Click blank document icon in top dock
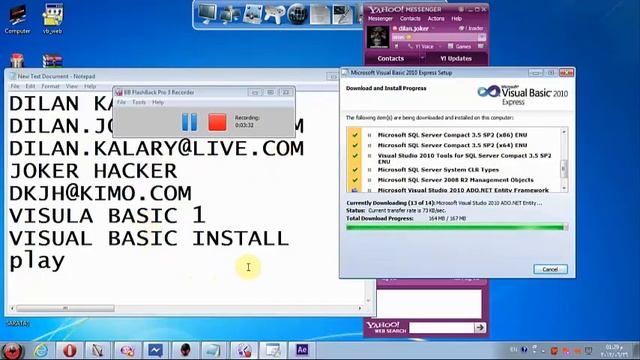This screenshot has height=360, width=640. (320, 14)
